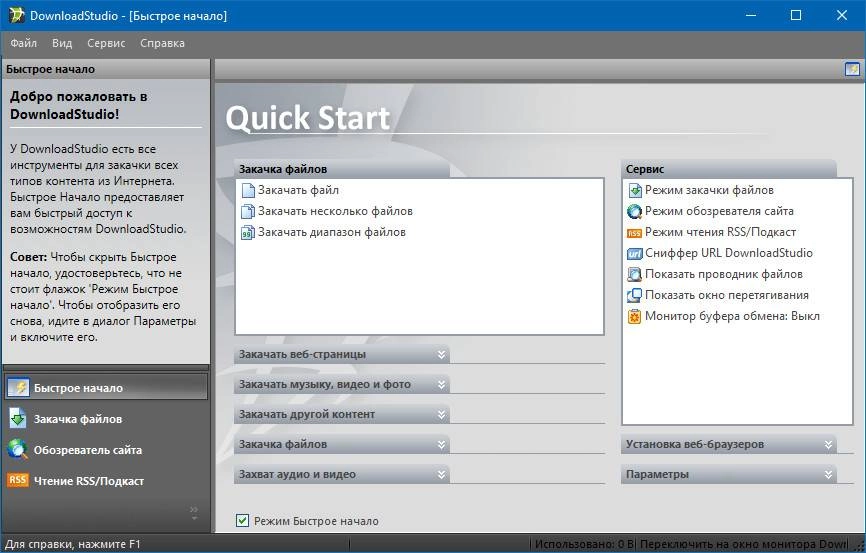Switch to 'Быстрое начало' sidebar tab
The height and width of the screenshot is (553, 866).
tap(106, 388)
